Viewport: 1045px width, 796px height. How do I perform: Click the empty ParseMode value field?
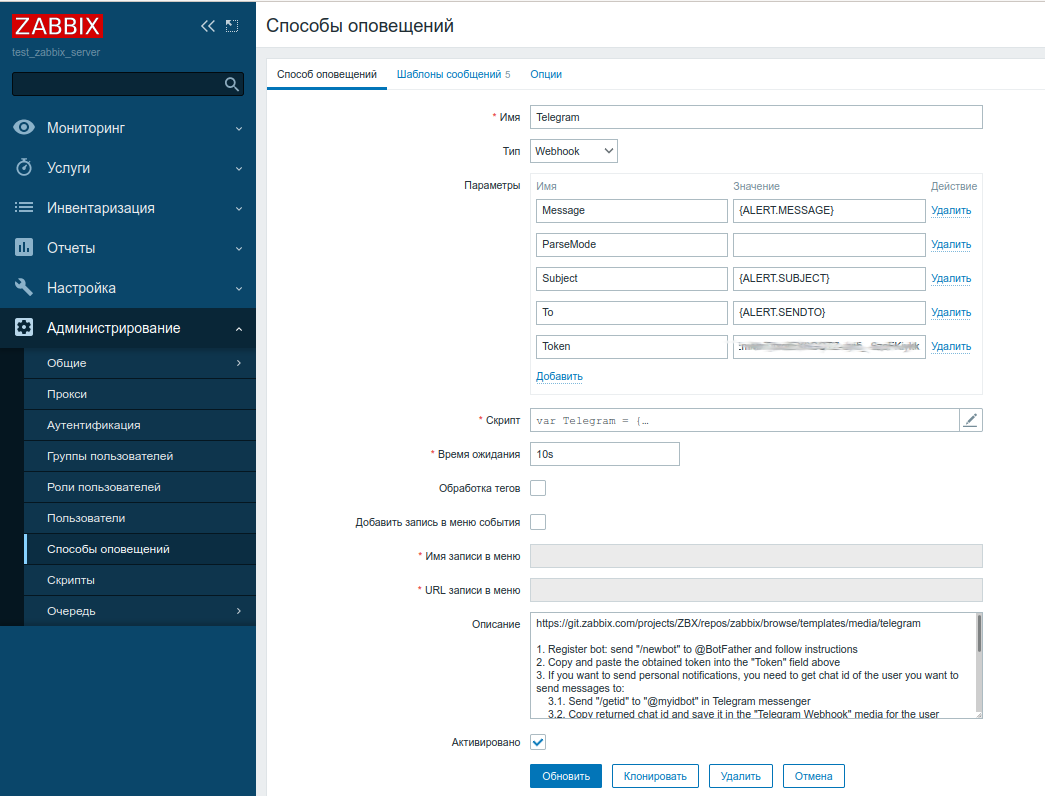tap(829, 245)
